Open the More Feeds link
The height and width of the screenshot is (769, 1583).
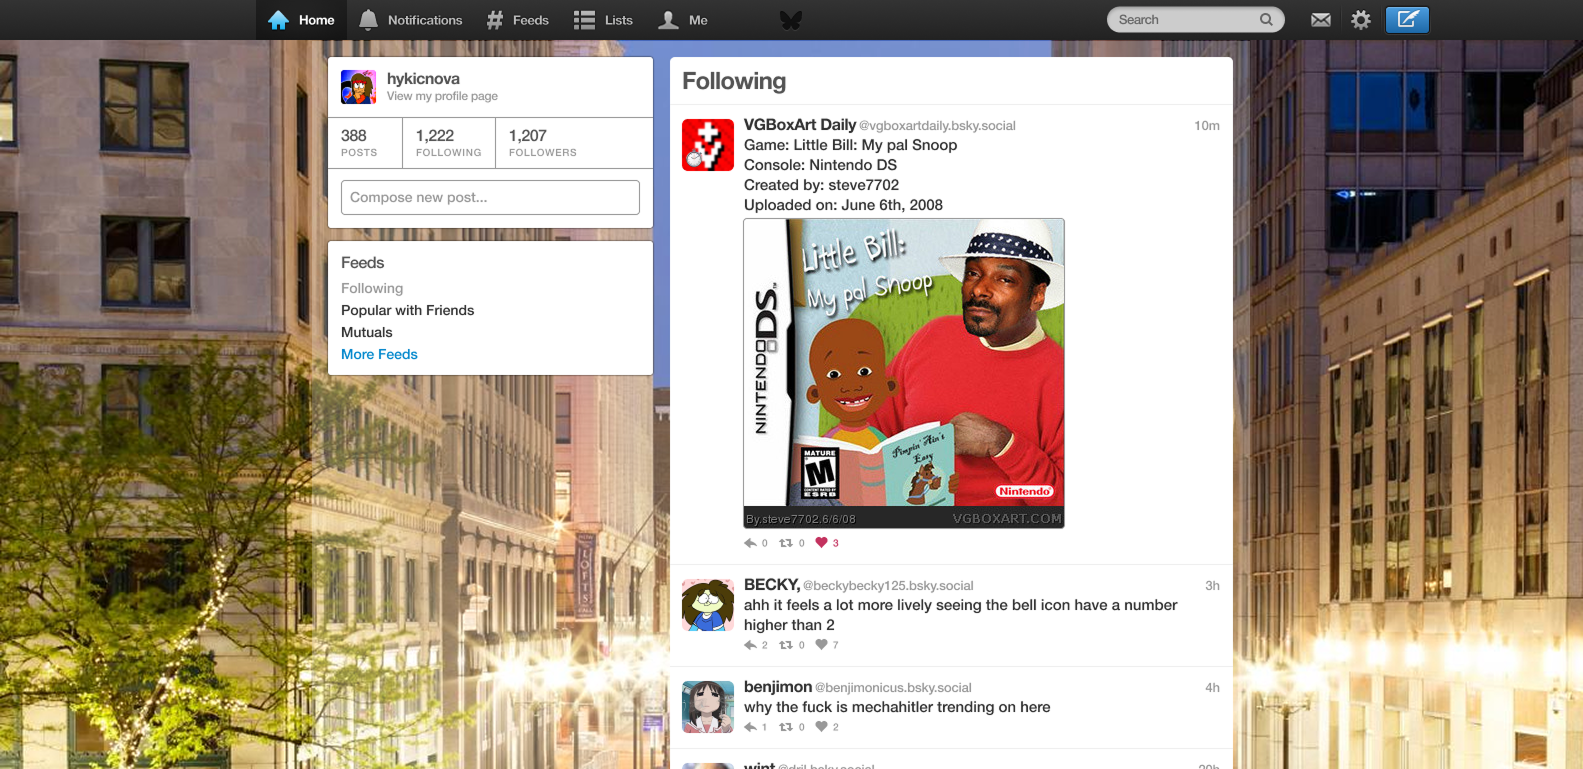pos(379,354)
